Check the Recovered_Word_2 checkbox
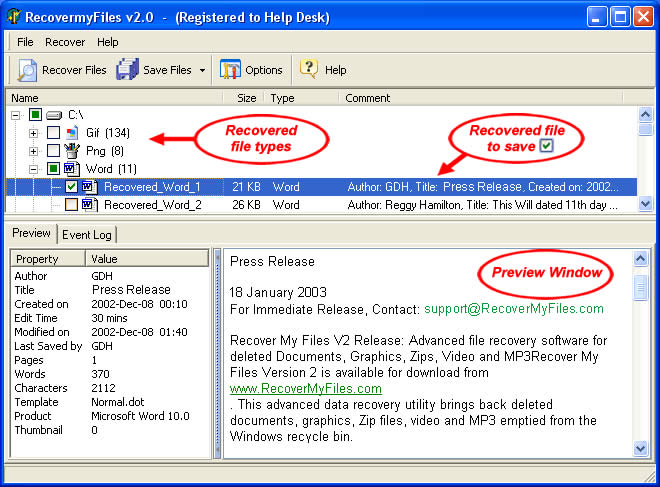 pyautogui.click(x=72, y=205)
